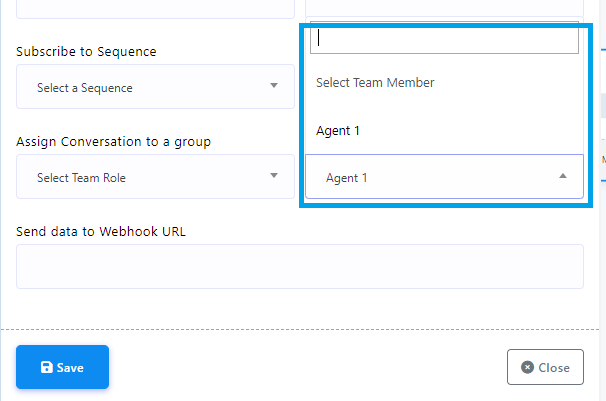Click the partially visible field above the search box

coord(444,8)
